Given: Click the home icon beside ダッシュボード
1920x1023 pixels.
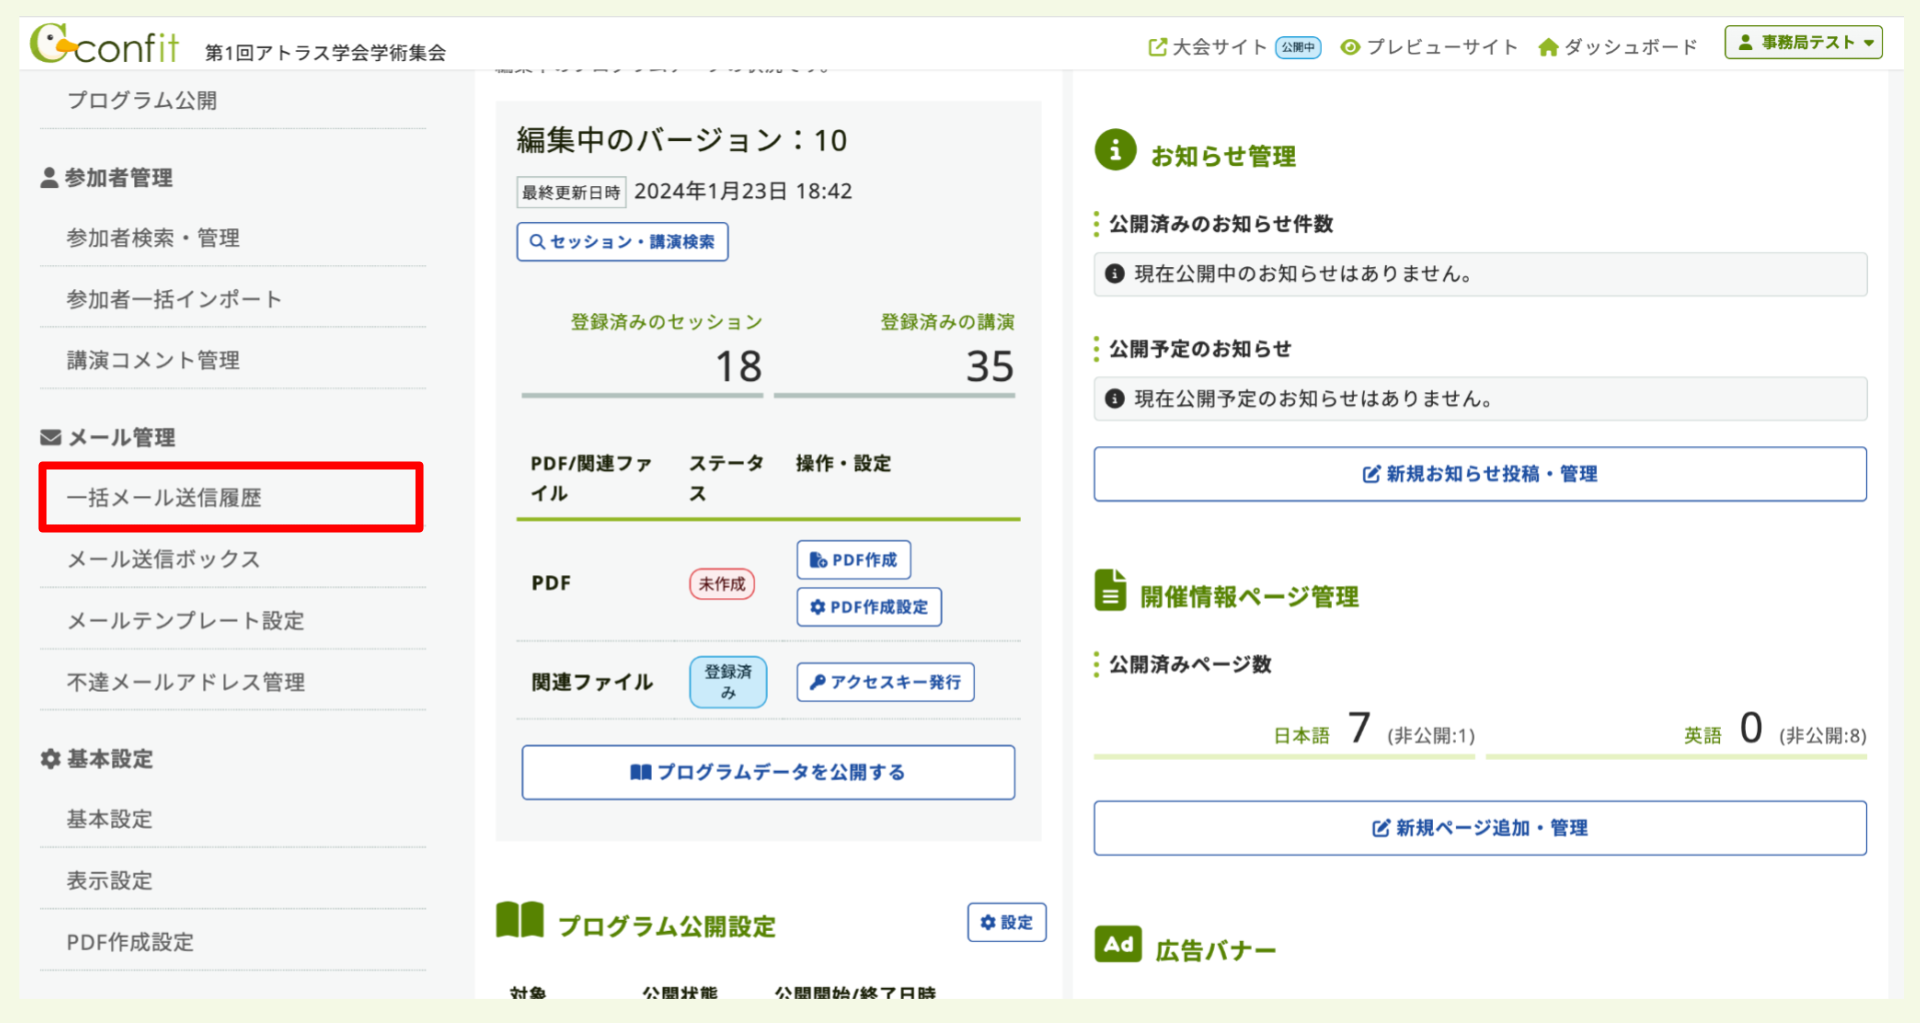Looking at the screenshot, I should (x=1549, y=46).
